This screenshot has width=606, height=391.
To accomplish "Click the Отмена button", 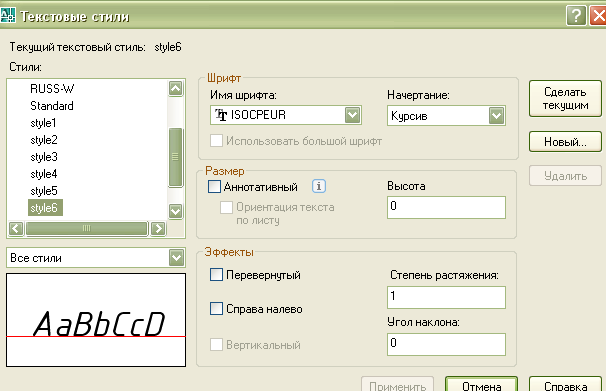I will (x=481, y=385).
